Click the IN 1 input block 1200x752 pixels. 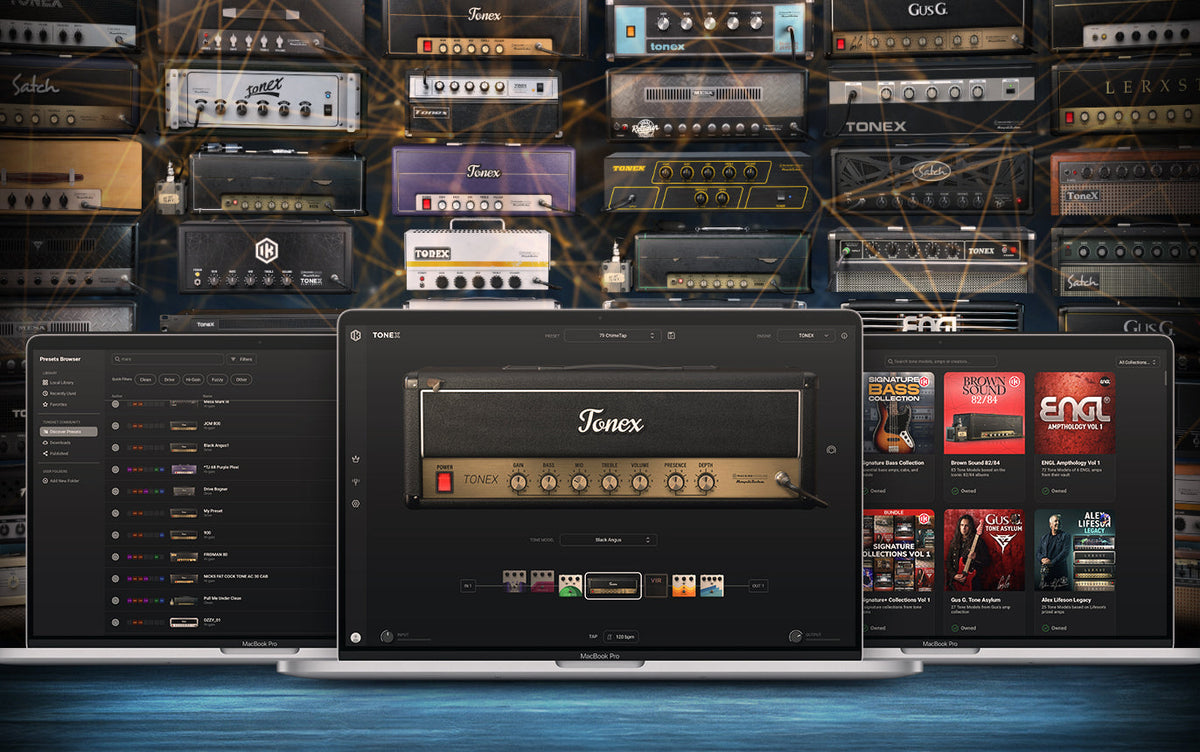coord(468,586)
